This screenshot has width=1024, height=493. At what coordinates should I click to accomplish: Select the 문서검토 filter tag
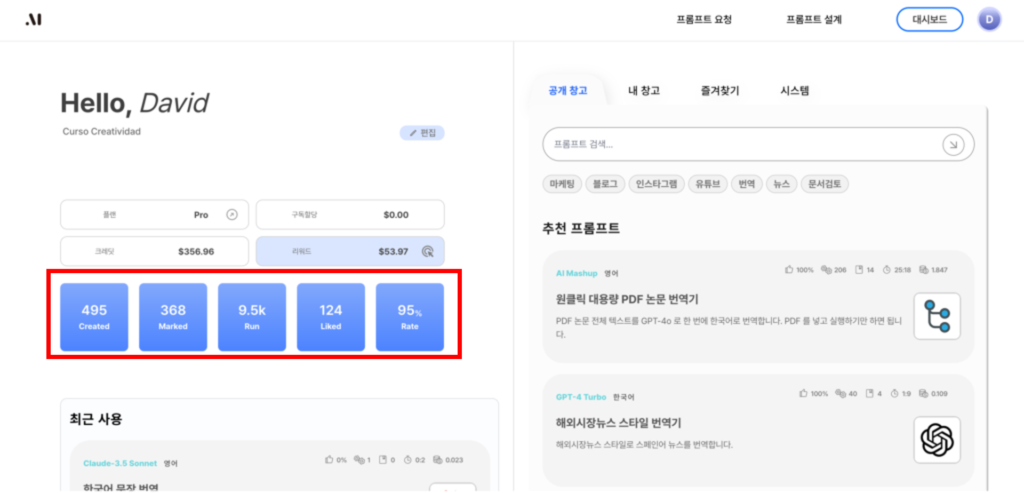pos(825,184)
